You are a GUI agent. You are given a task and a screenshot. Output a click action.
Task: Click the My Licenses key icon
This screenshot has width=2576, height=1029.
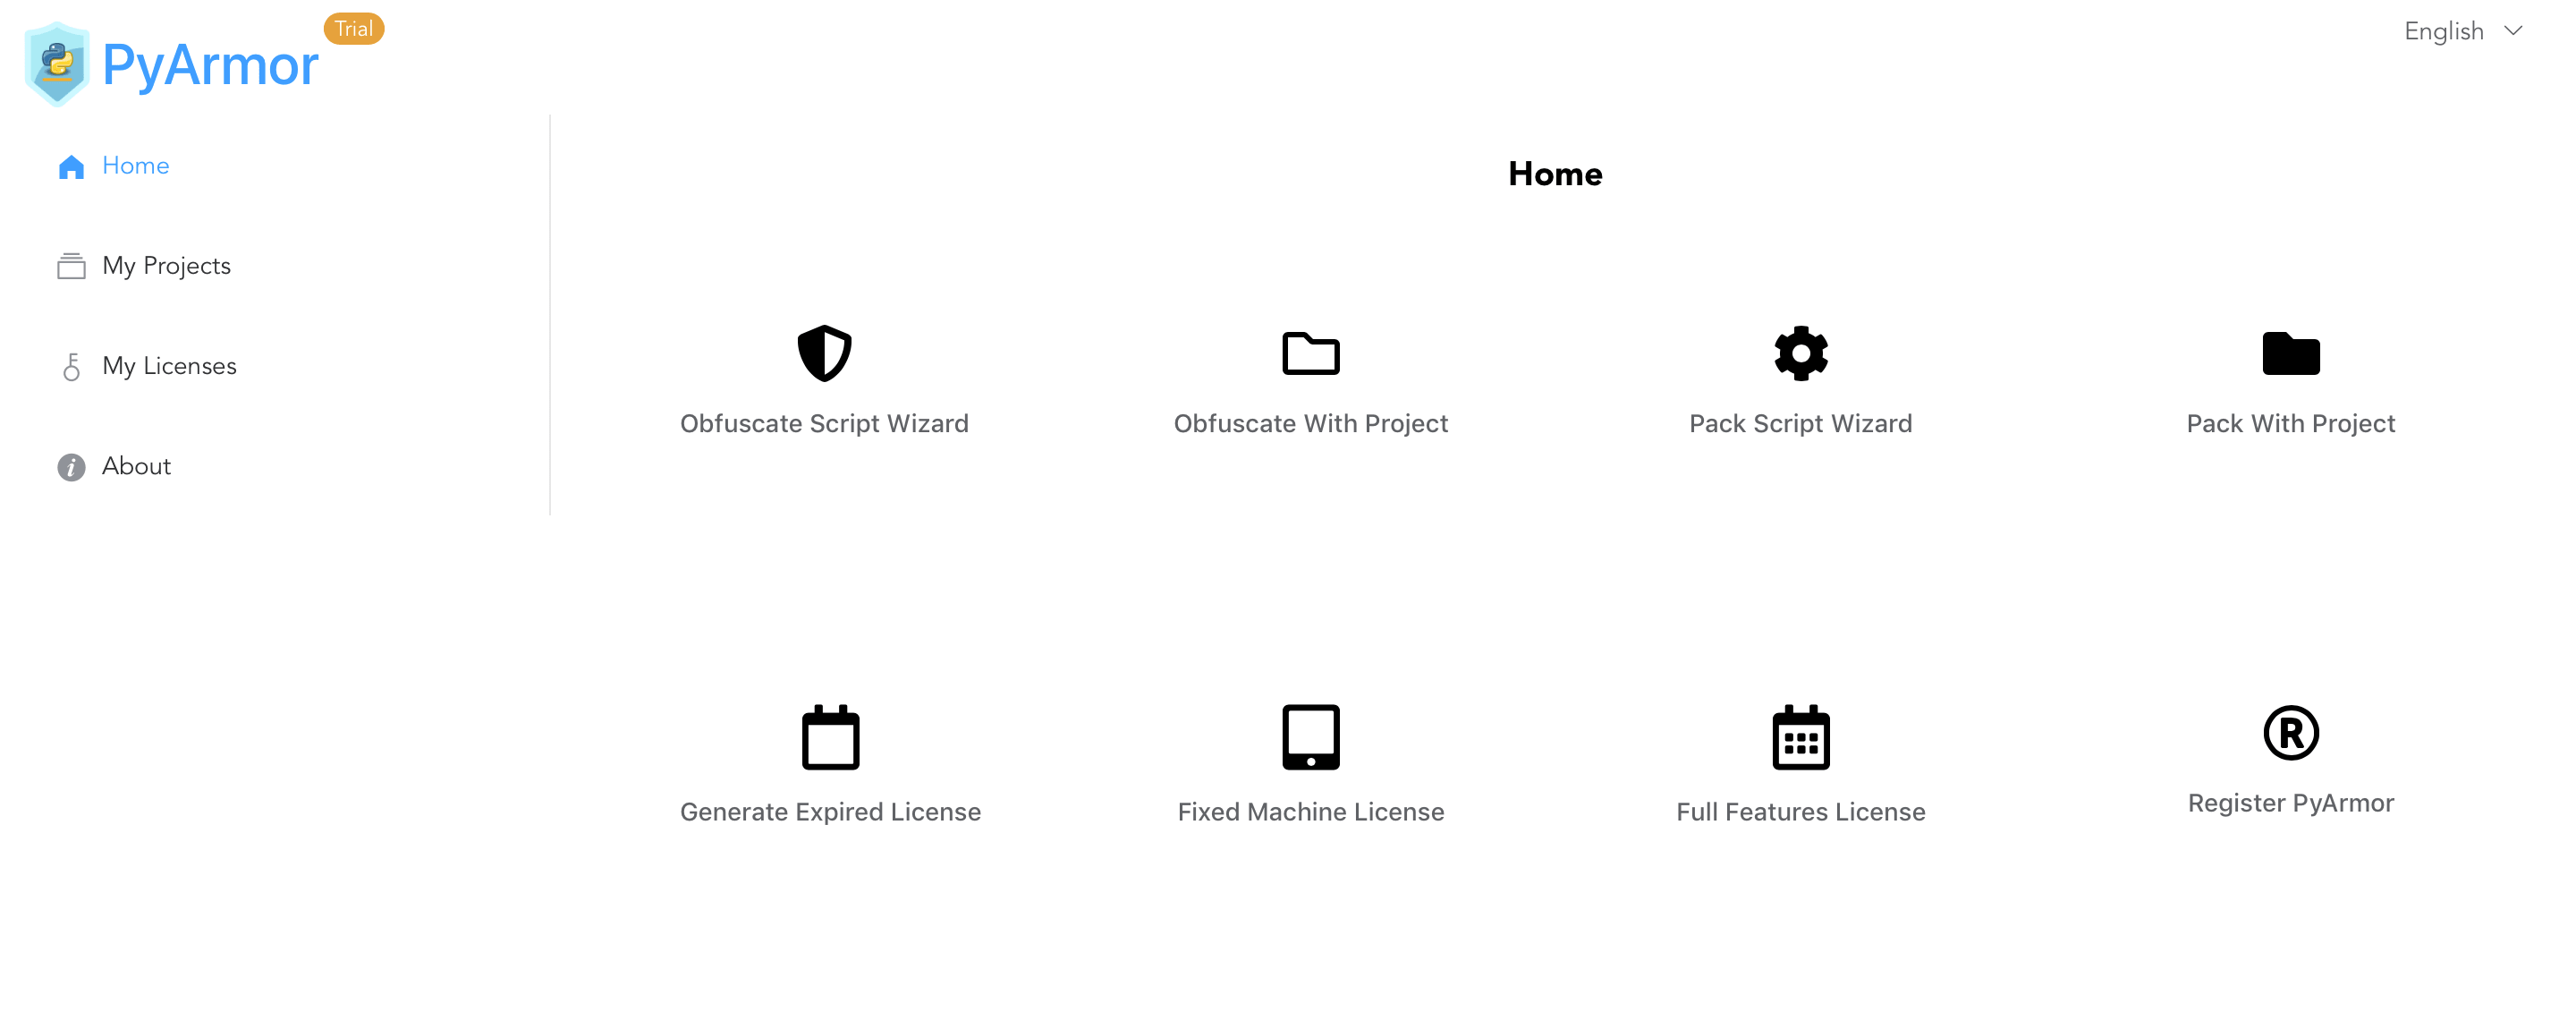[71, 365]
